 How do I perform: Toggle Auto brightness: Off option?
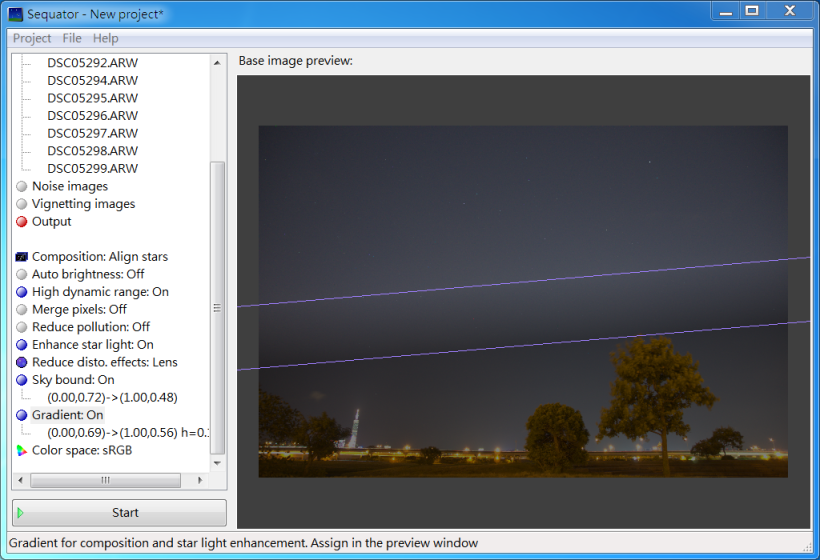click(x=88, y=275)
